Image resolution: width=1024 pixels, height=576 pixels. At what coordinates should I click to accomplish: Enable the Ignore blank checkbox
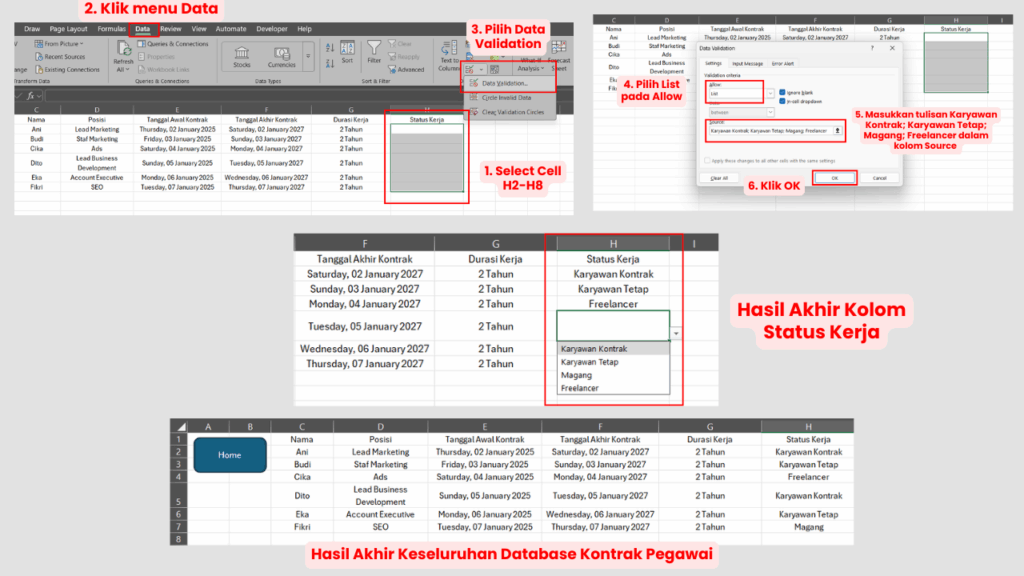(782, 92)
